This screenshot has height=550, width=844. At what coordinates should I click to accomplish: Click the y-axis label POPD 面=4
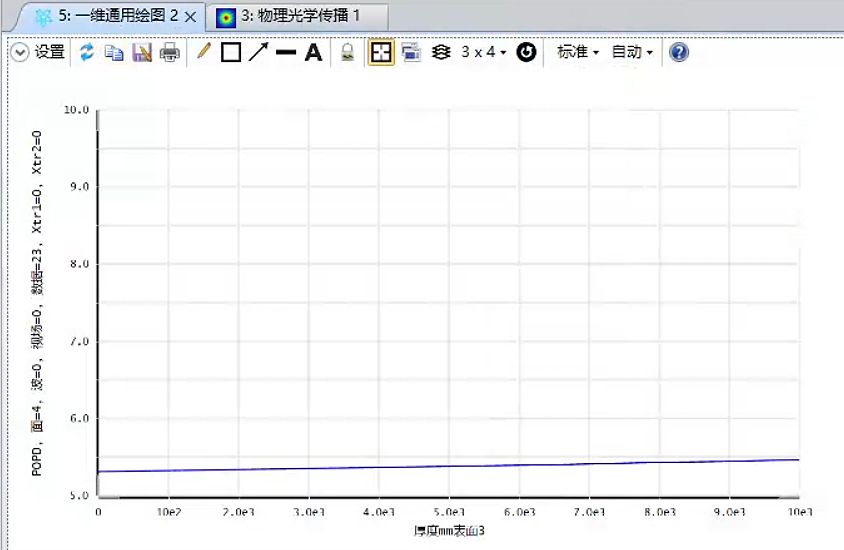tap(37, 304)
